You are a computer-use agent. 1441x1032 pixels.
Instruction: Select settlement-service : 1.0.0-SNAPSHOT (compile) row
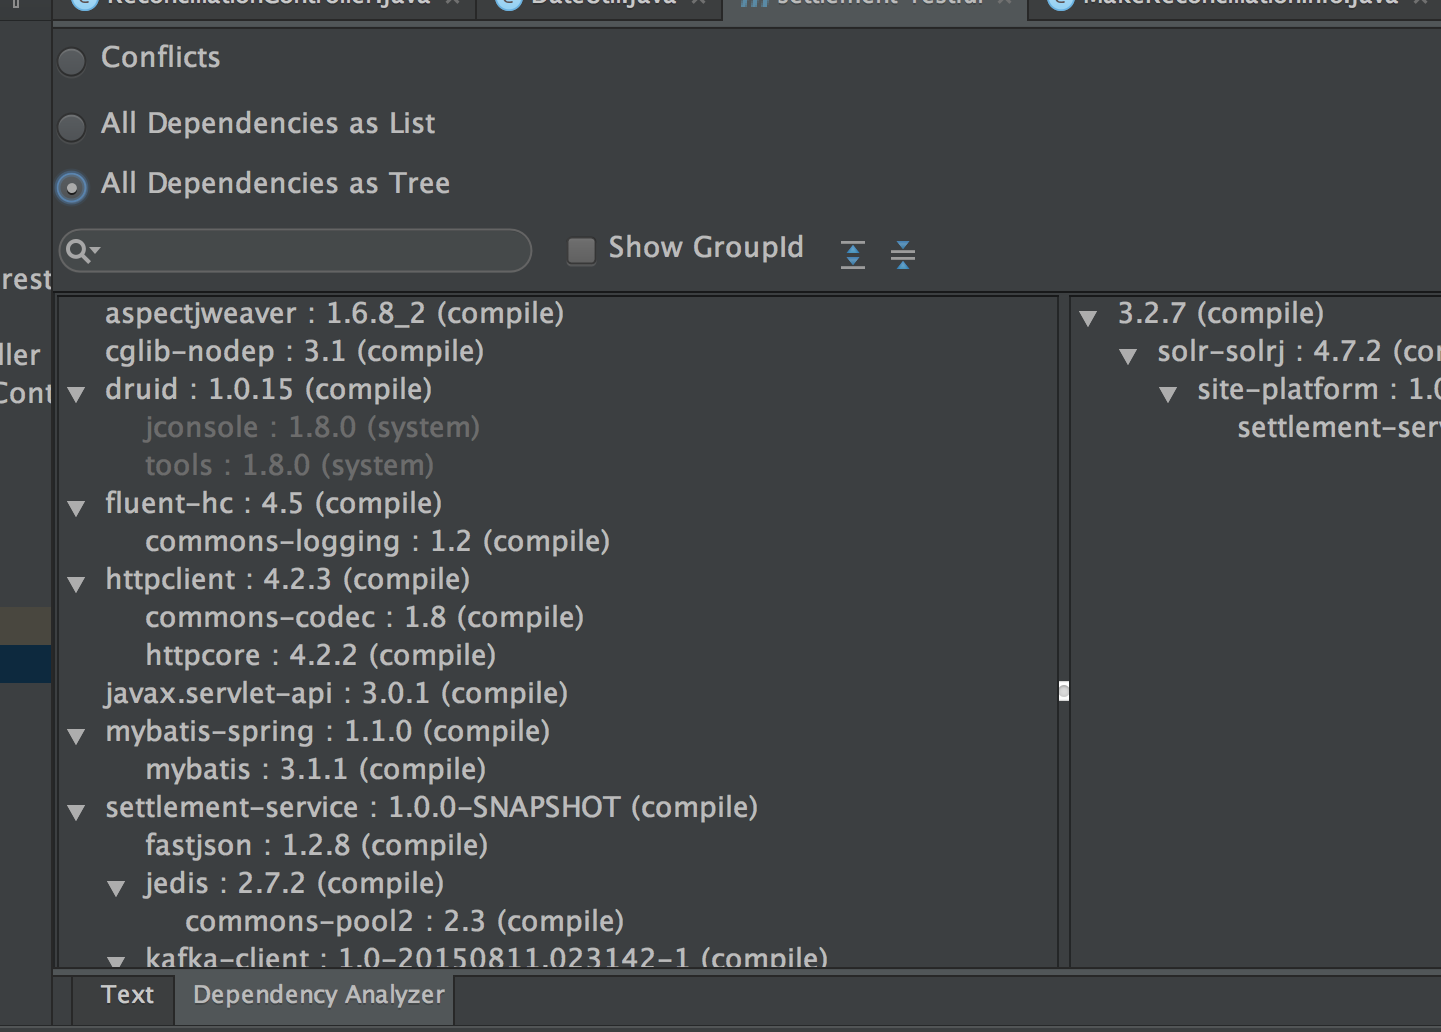point(431,808)
